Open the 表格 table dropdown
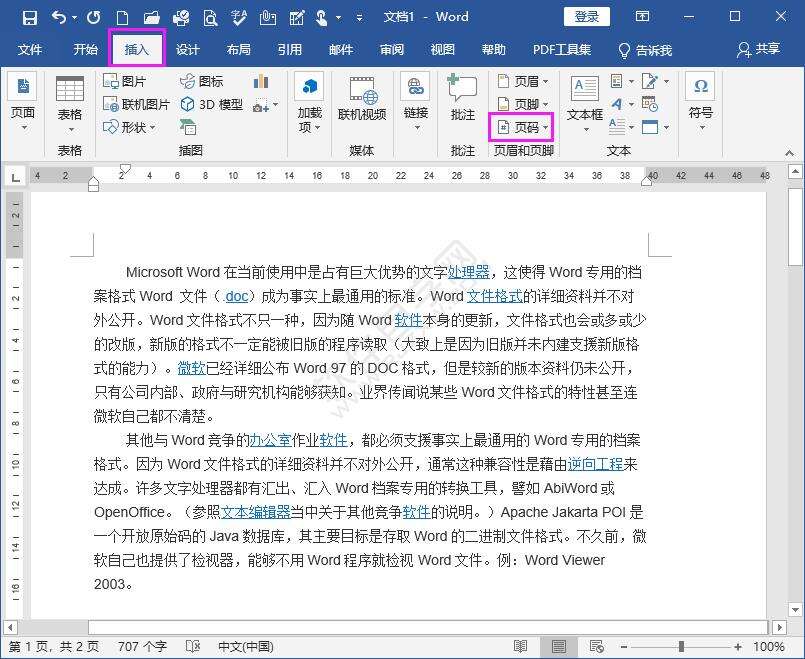 70,129
